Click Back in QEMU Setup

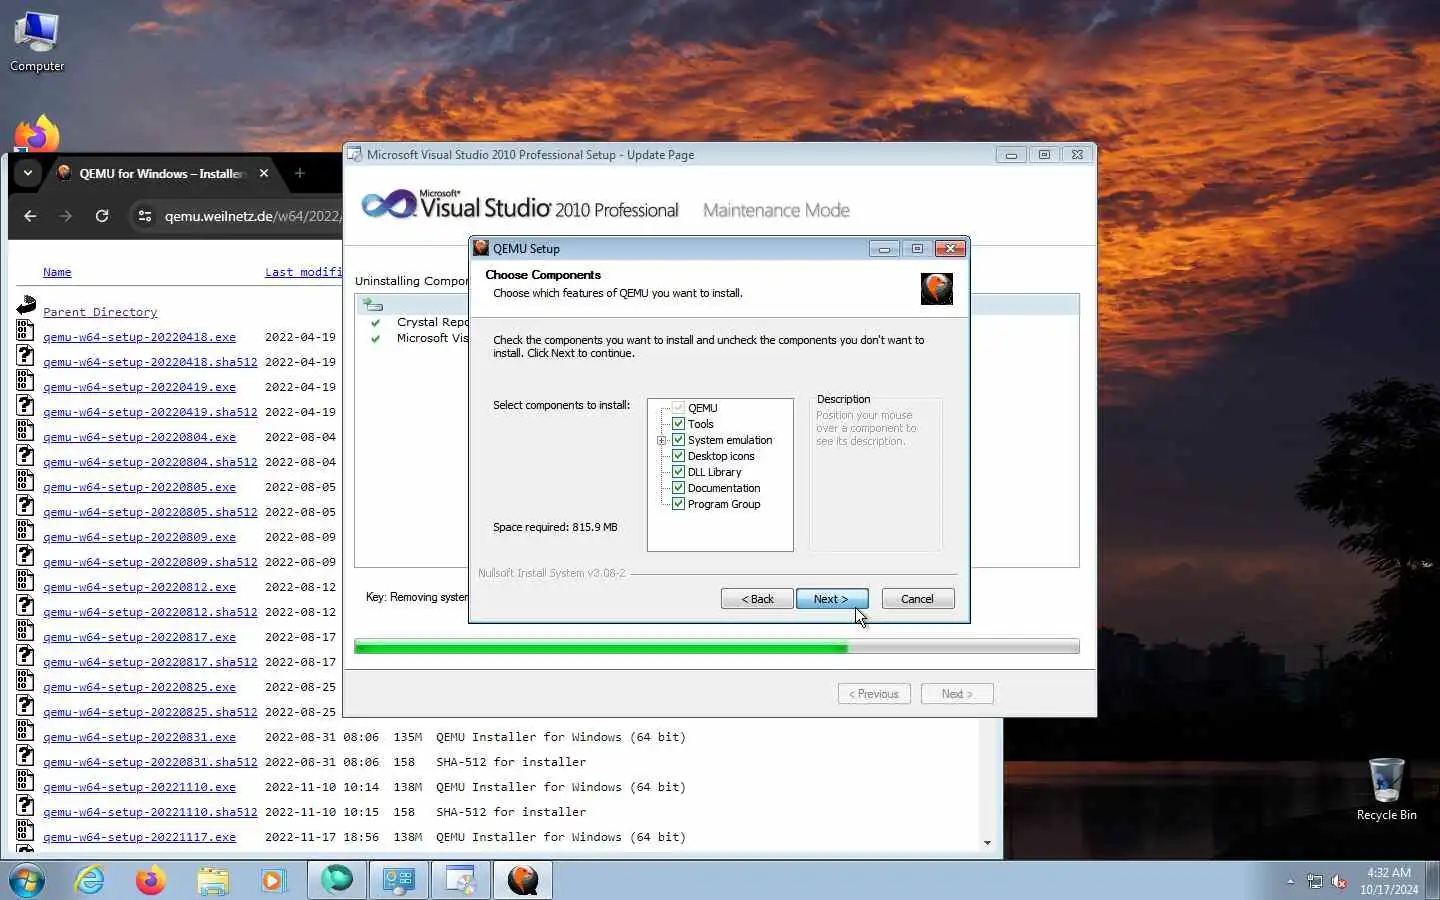[757, 599]
